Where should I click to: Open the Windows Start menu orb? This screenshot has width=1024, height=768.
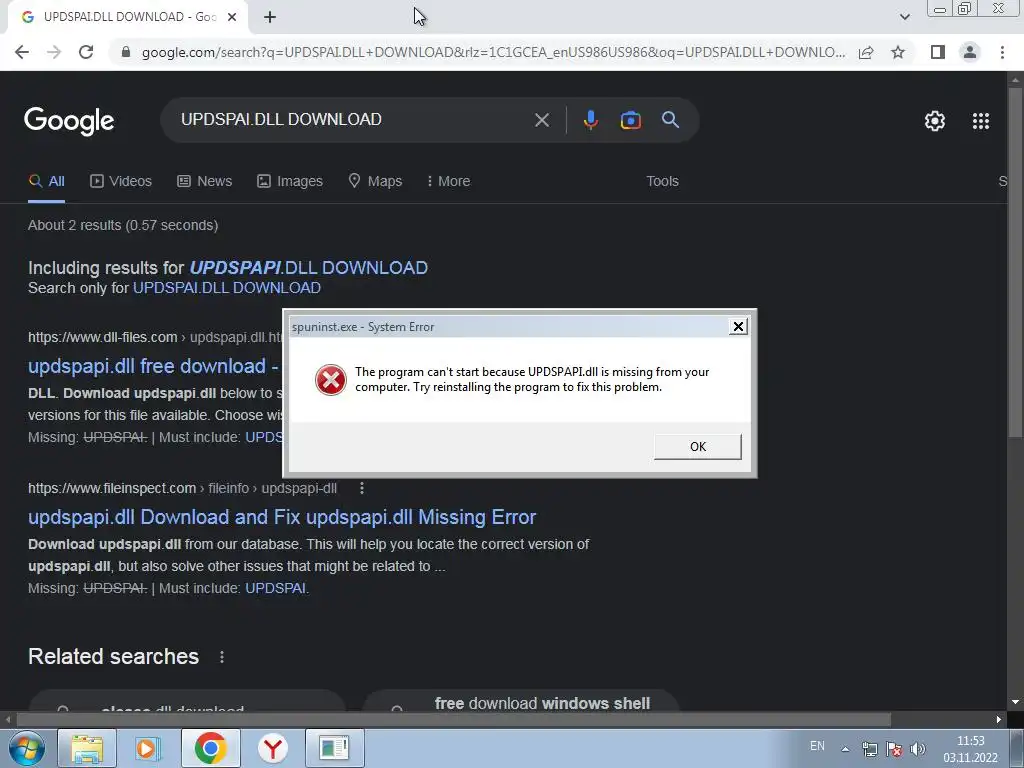tap(26, 748)
